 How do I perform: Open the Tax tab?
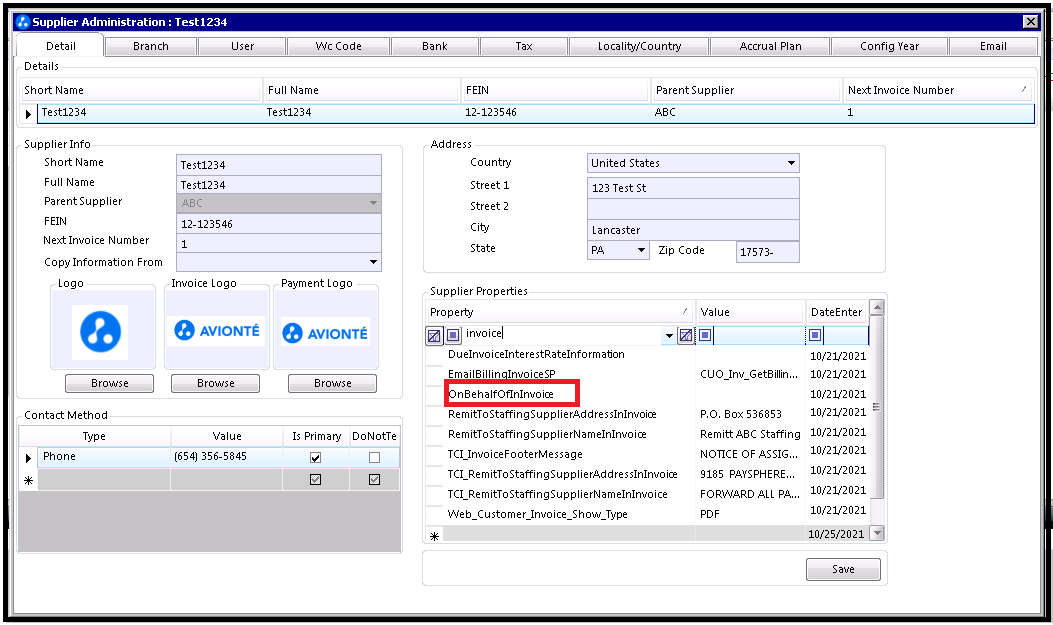click(x=524, y=46)
